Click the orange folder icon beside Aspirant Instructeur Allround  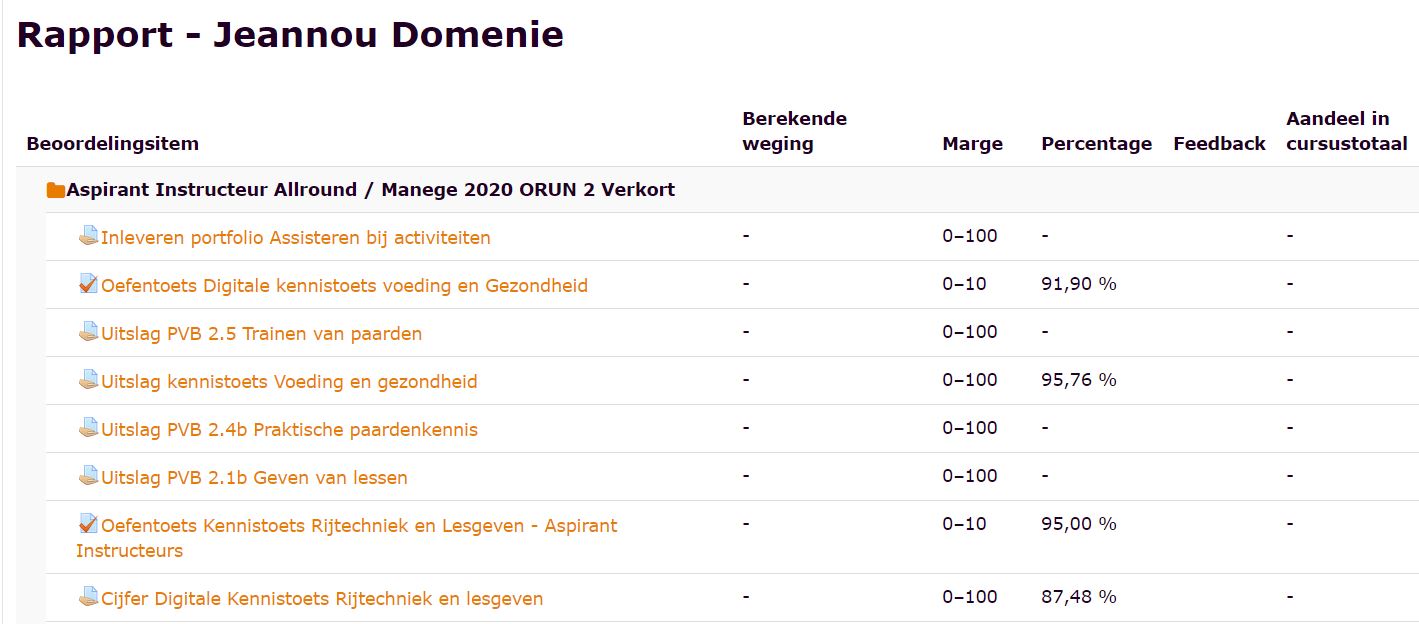coord(56,190)
